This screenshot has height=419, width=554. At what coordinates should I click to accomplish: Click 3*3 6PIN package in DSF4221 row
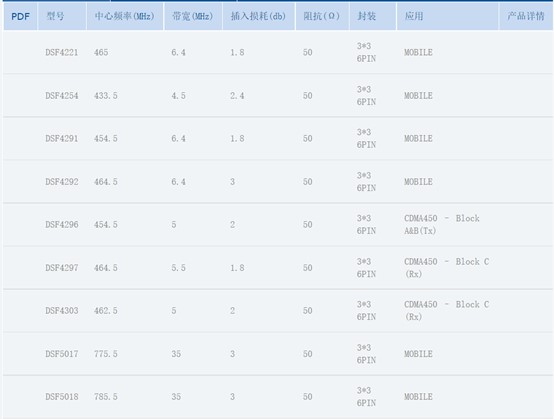click(366, 52)
